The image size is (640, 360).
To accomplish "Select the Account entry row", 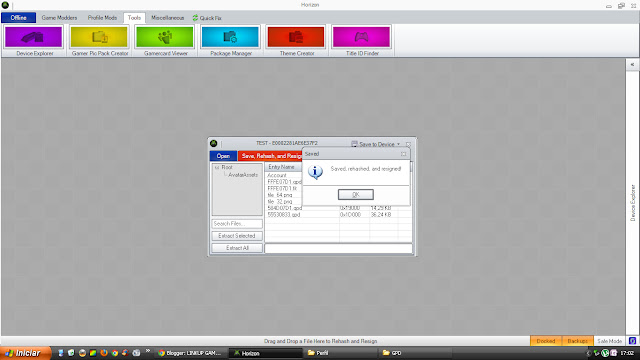I will [x=284, y=175].
